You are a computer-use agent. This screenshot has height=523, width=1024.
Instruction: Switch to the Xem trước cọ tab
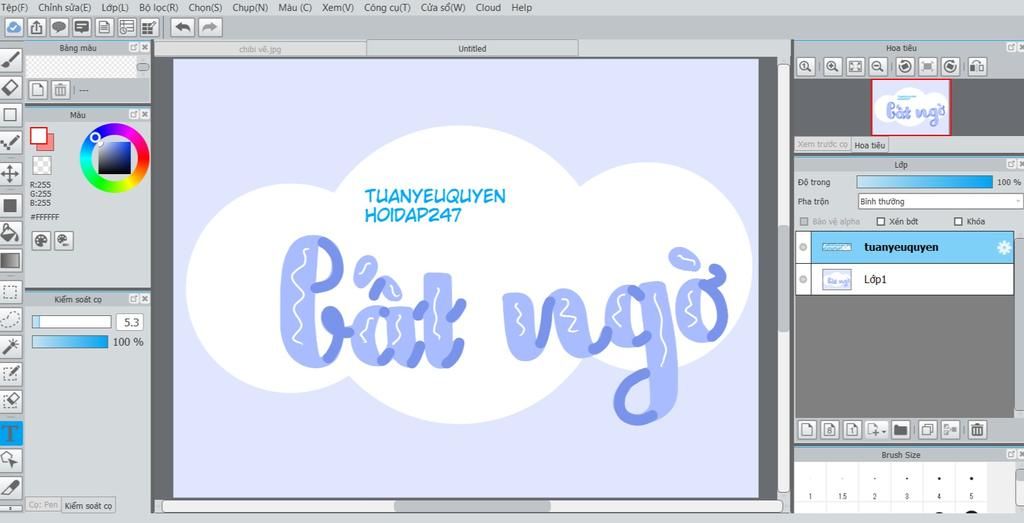click(822, 144)
